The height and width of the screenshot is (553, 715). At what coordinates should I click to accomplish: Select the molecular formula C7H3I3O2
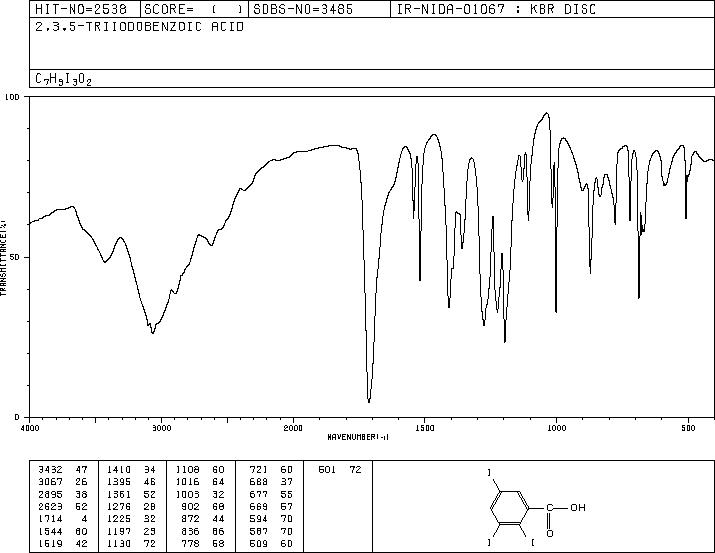click(x=63, y=79)
